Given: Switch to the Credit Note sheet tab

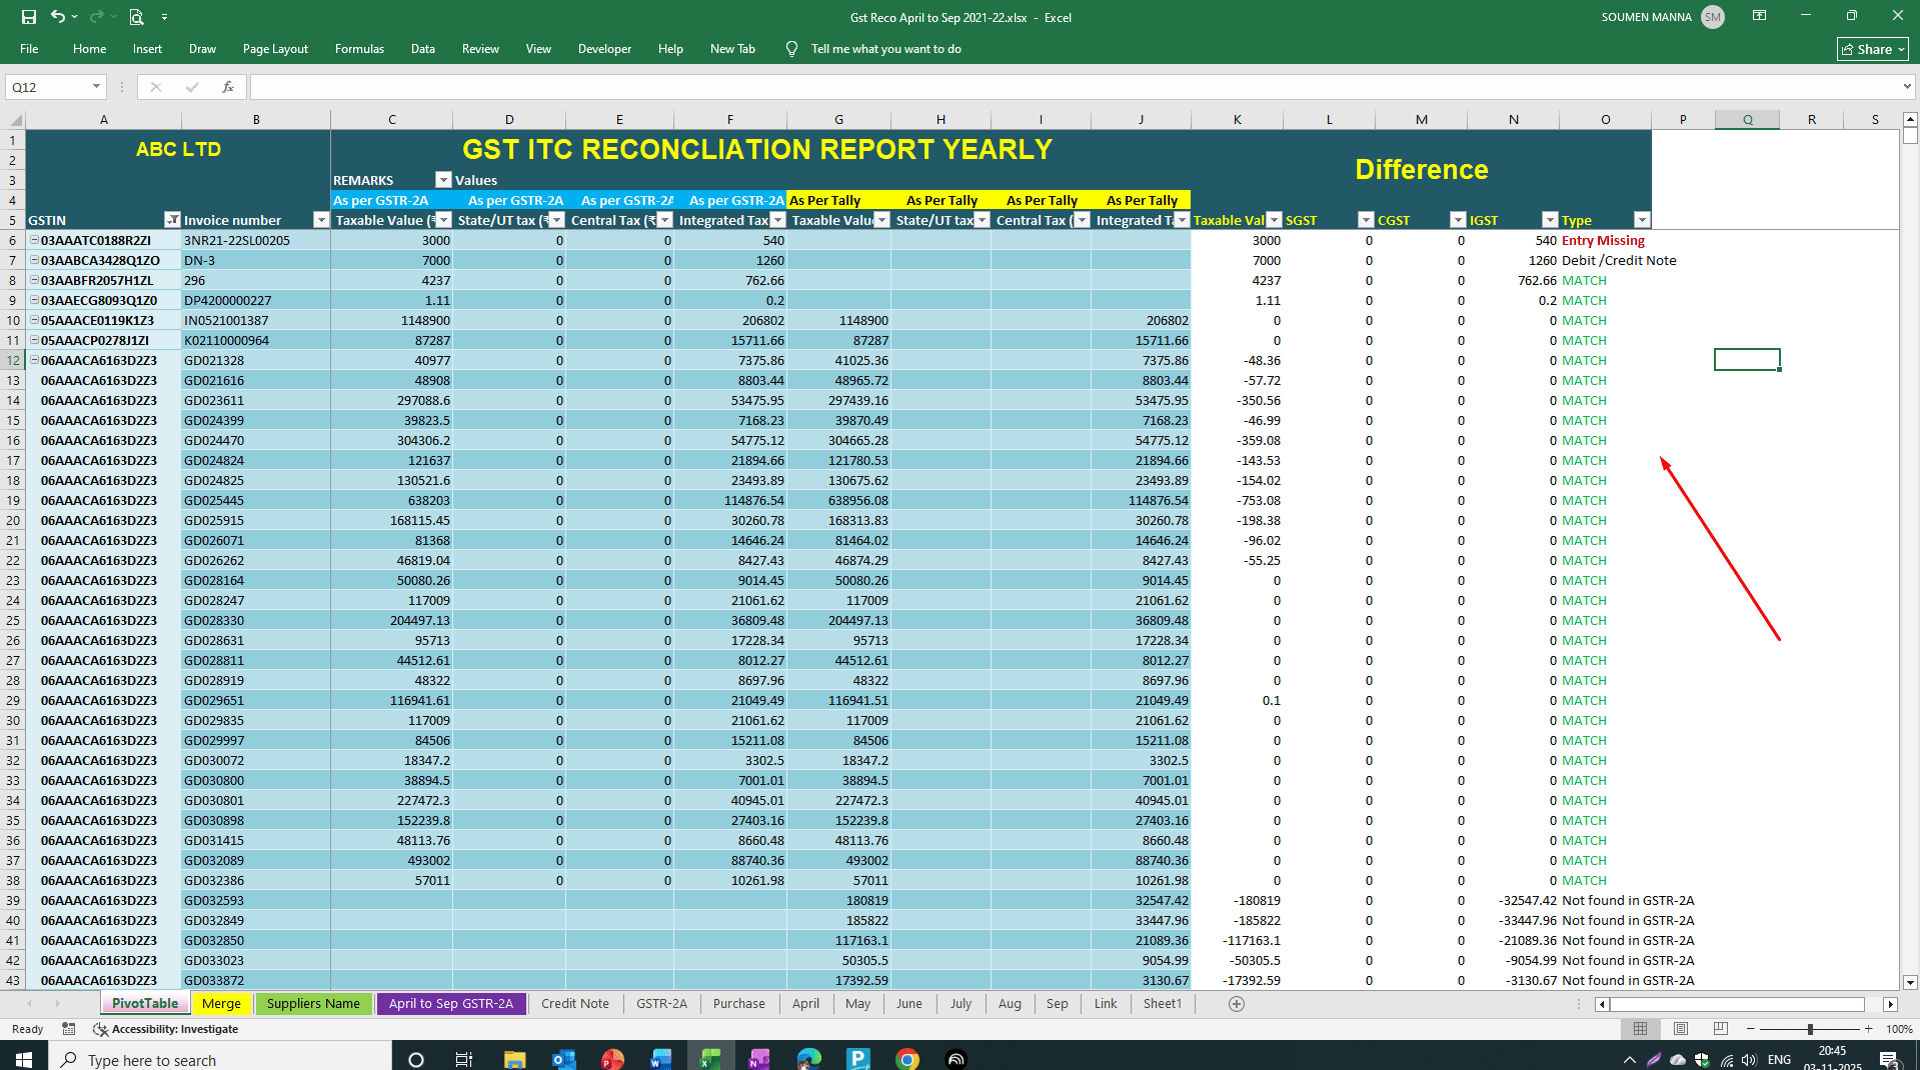Looking at the screenshot, I should 574,1004.
